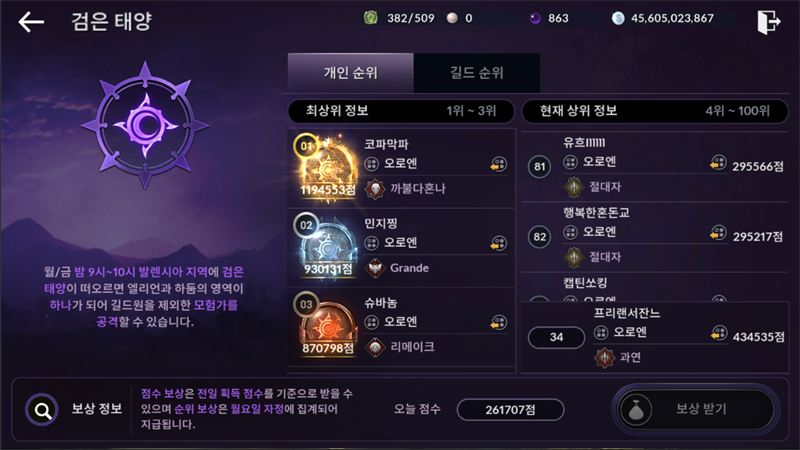Open 코파막파 character profile icon
Image resolution: width=800 pixels, height=450 pixels.
point(498,164)
